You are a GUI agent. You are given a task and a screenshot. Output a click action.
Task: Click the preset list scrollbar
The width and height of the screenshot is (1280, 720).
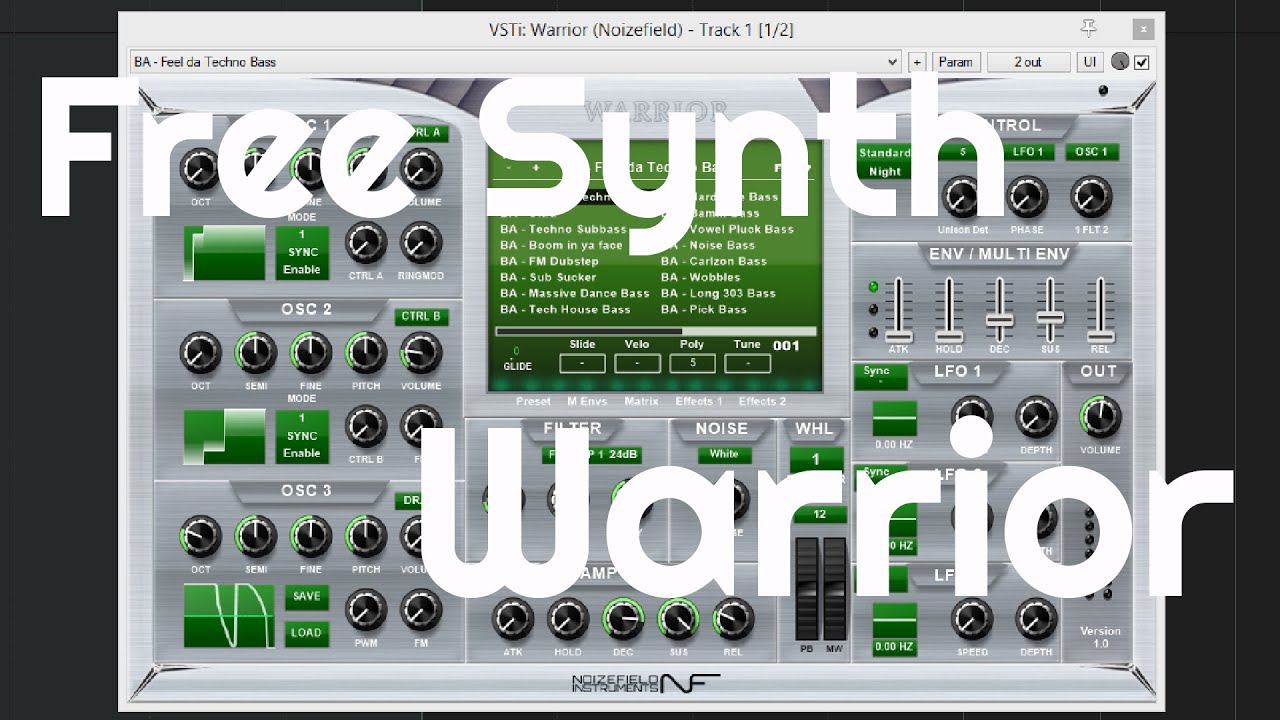656,331
